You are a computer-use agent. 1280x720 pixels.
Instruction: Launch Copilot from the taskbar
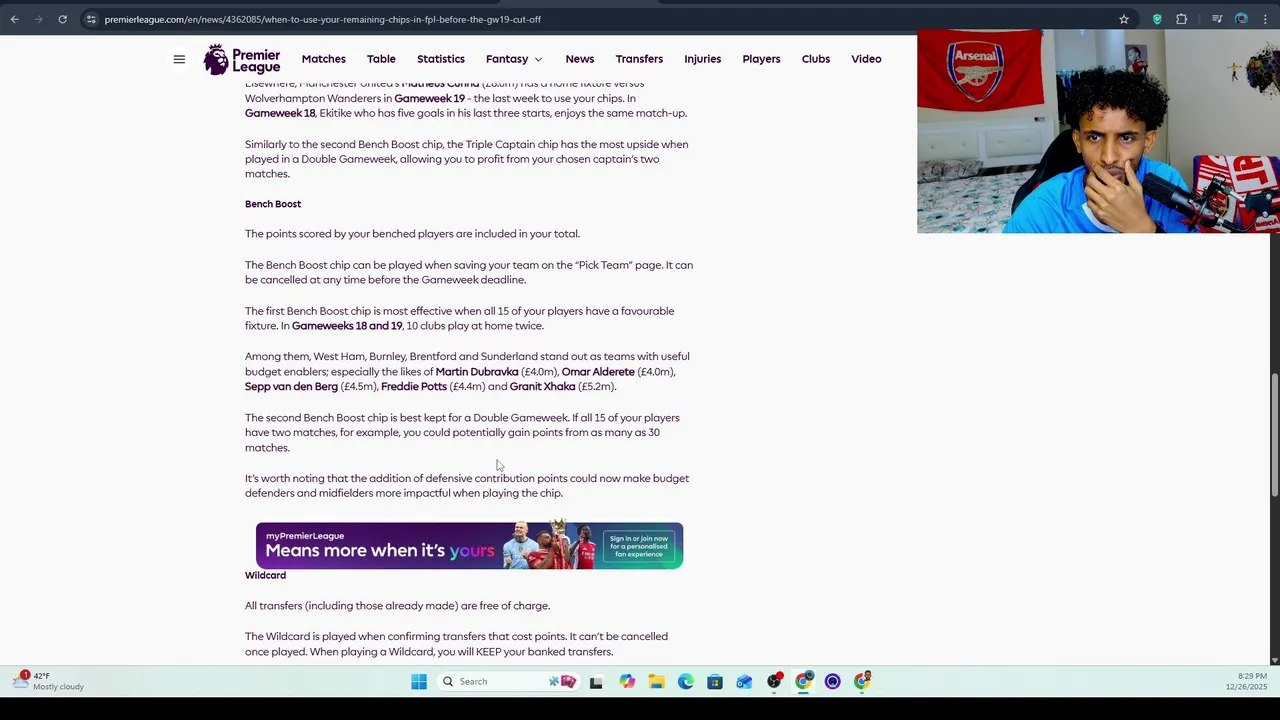tap(627, 682)
